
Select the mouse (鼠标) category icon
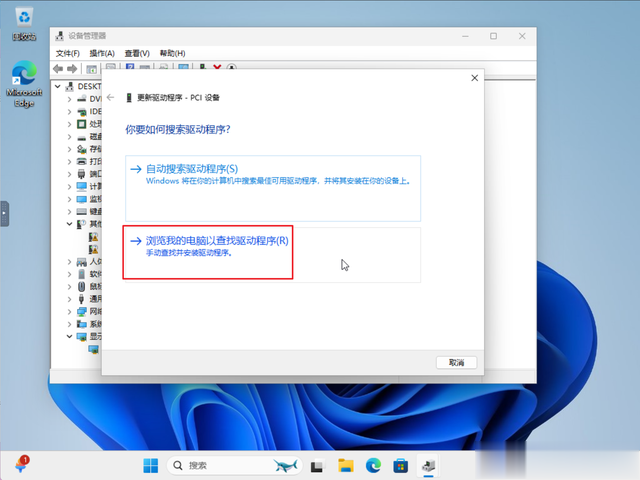[82, 287]
